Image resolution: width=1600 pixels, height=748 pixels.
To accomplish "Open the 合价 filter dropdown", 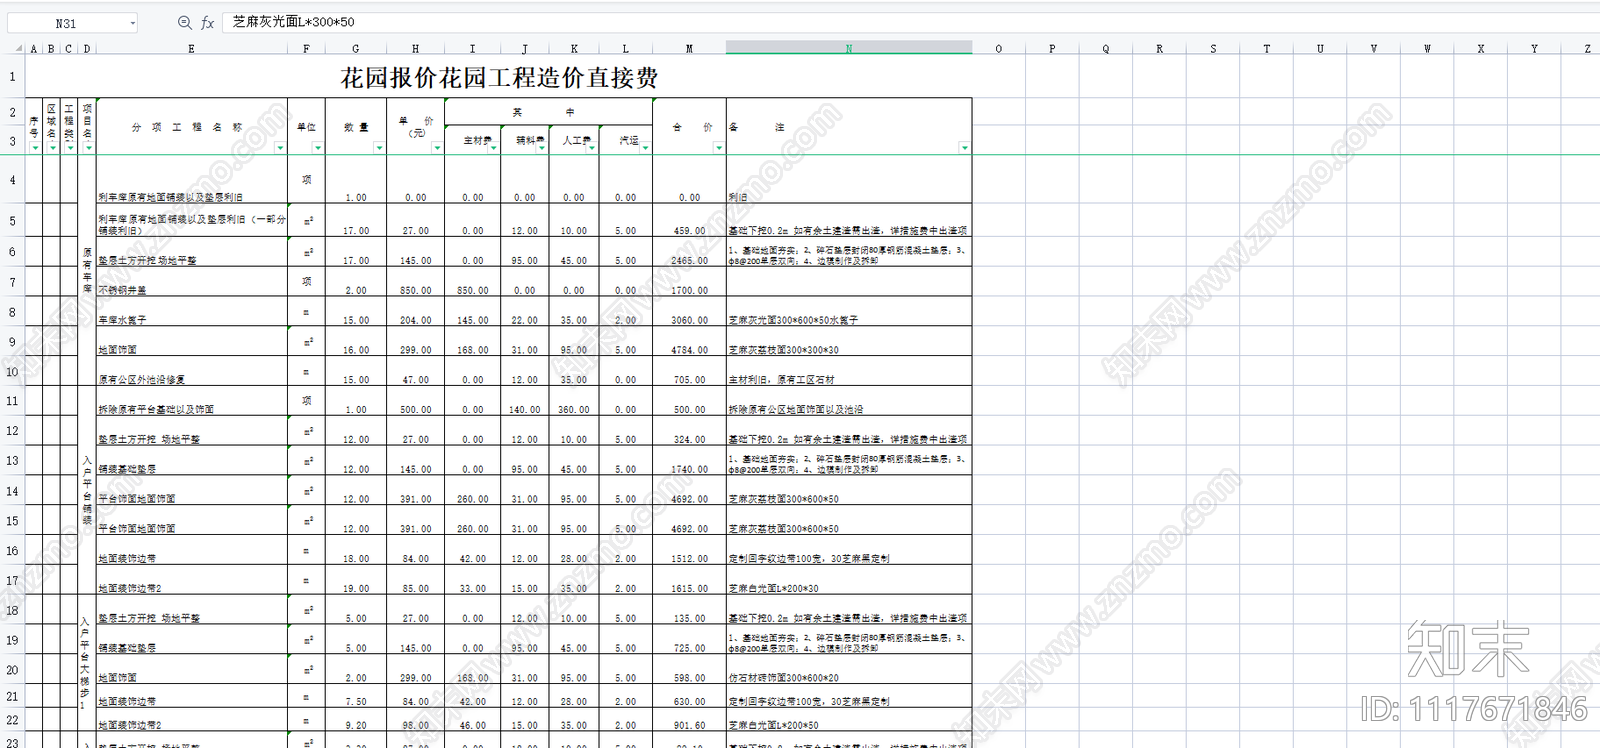I will coord(718,148).
